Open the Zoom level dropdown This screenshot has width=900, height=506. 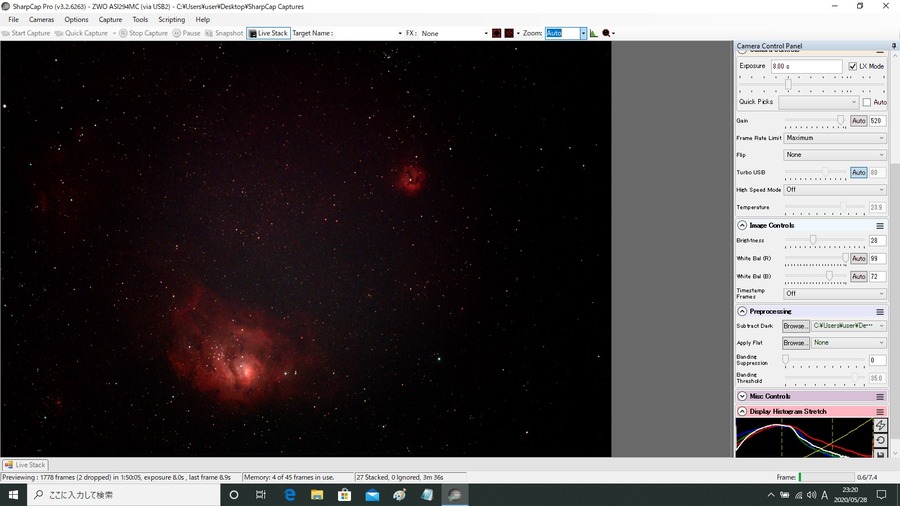(x=583, y=33)
